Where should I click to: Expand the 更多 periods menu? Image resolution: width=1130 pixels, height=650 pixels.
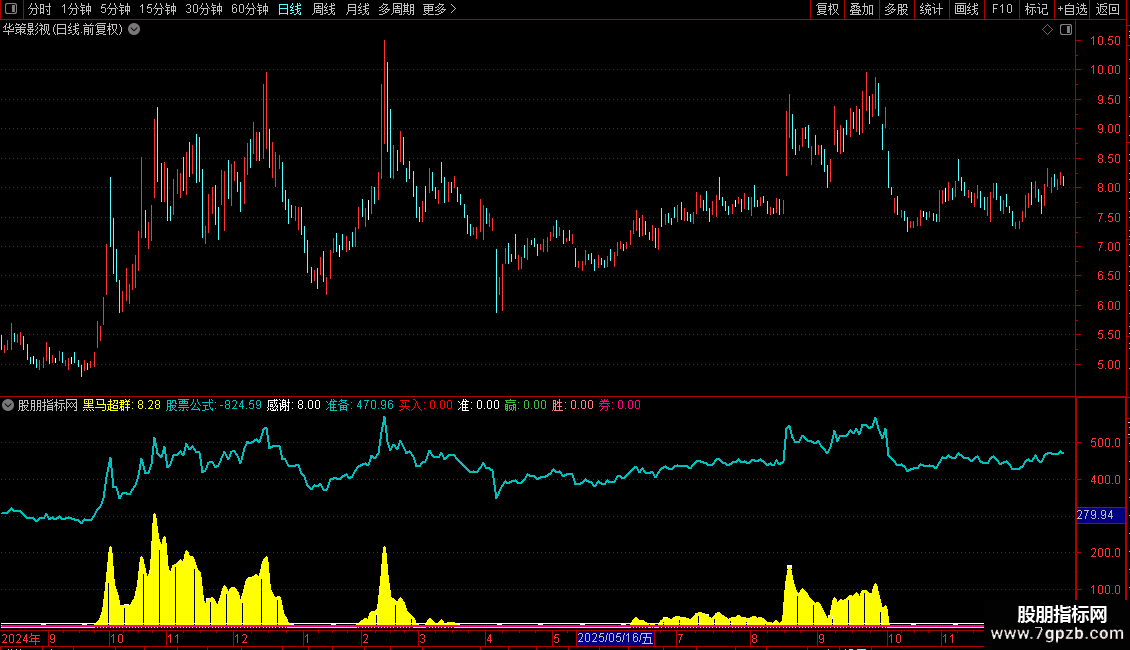tap(440, 9)
